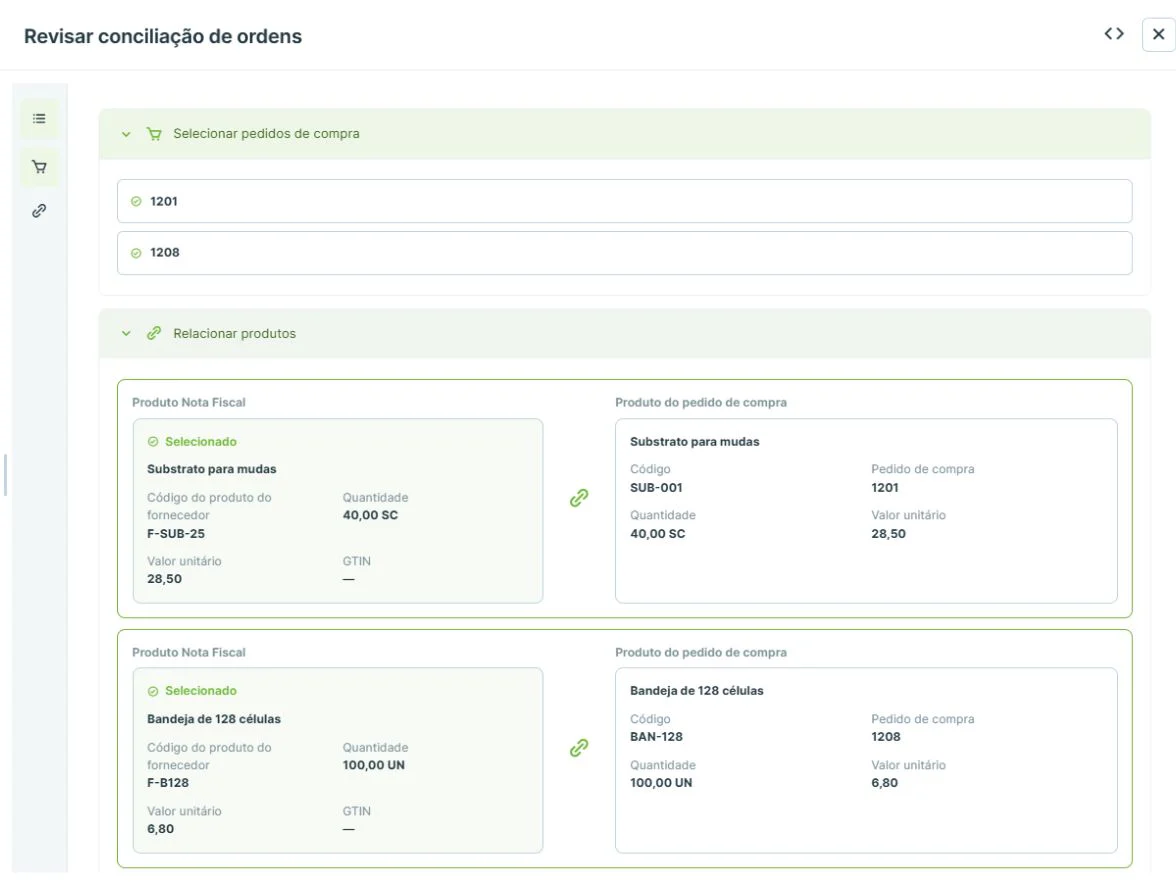Click quantity 100,00 UN in Nota Fiscal card
This screenshot has height=882, width=1176.
tap(374, 765)
